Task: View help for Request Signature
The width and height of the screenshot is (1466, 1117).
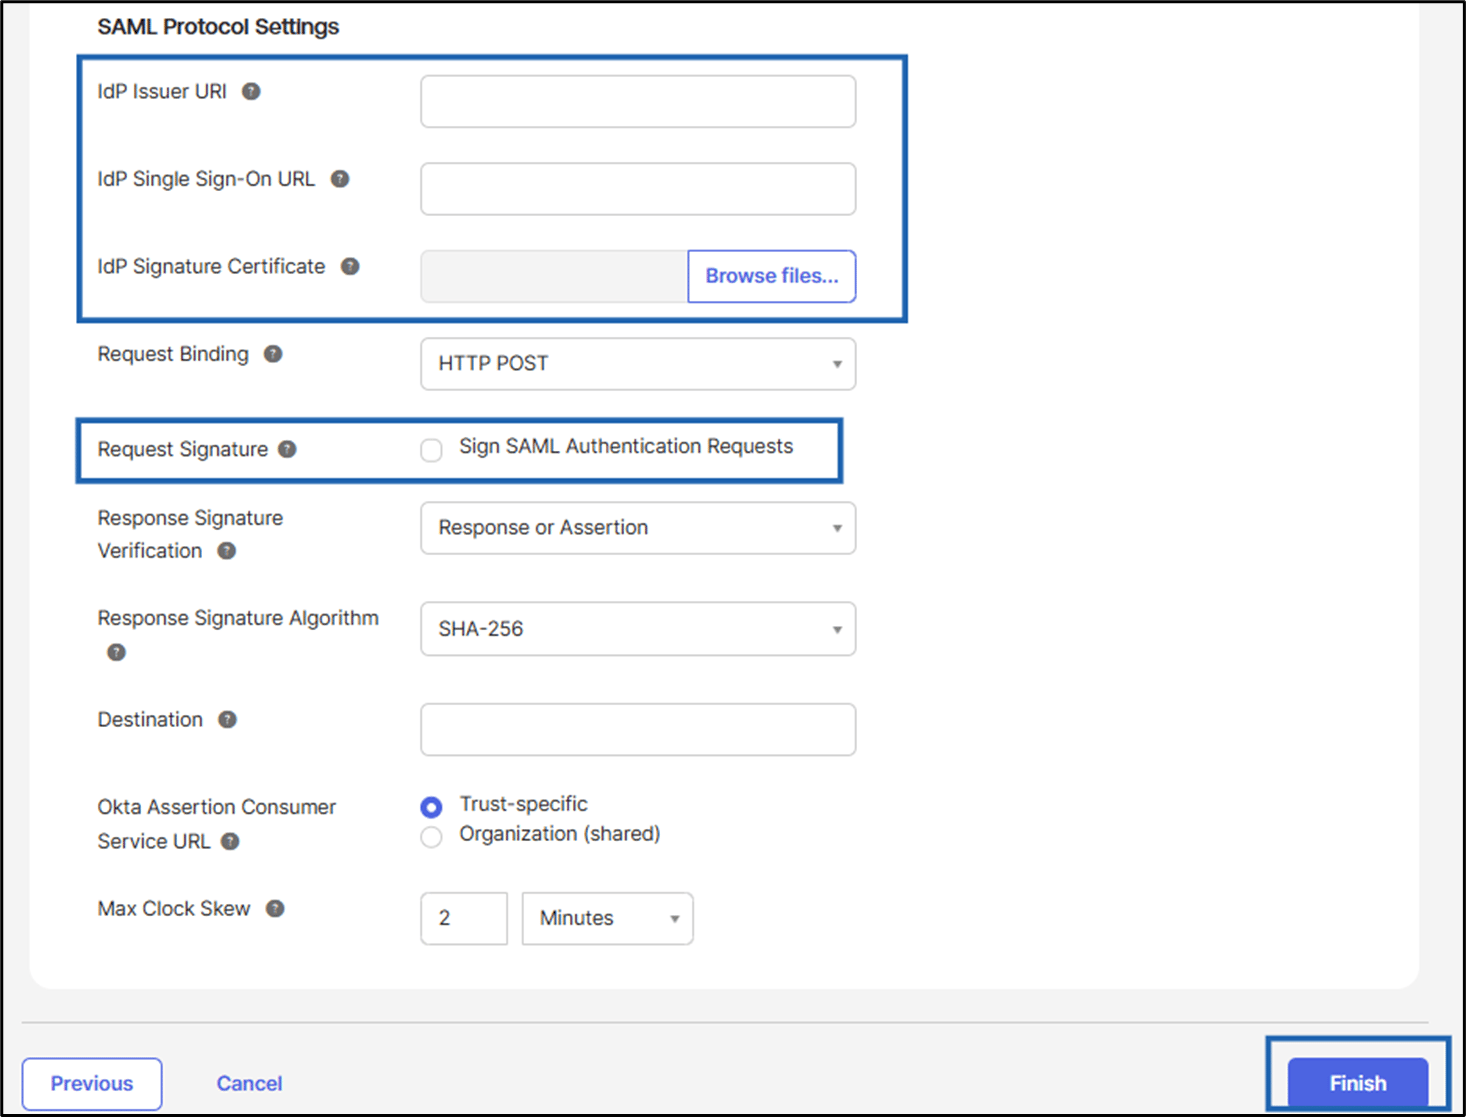Action: [x=287, y=450]
